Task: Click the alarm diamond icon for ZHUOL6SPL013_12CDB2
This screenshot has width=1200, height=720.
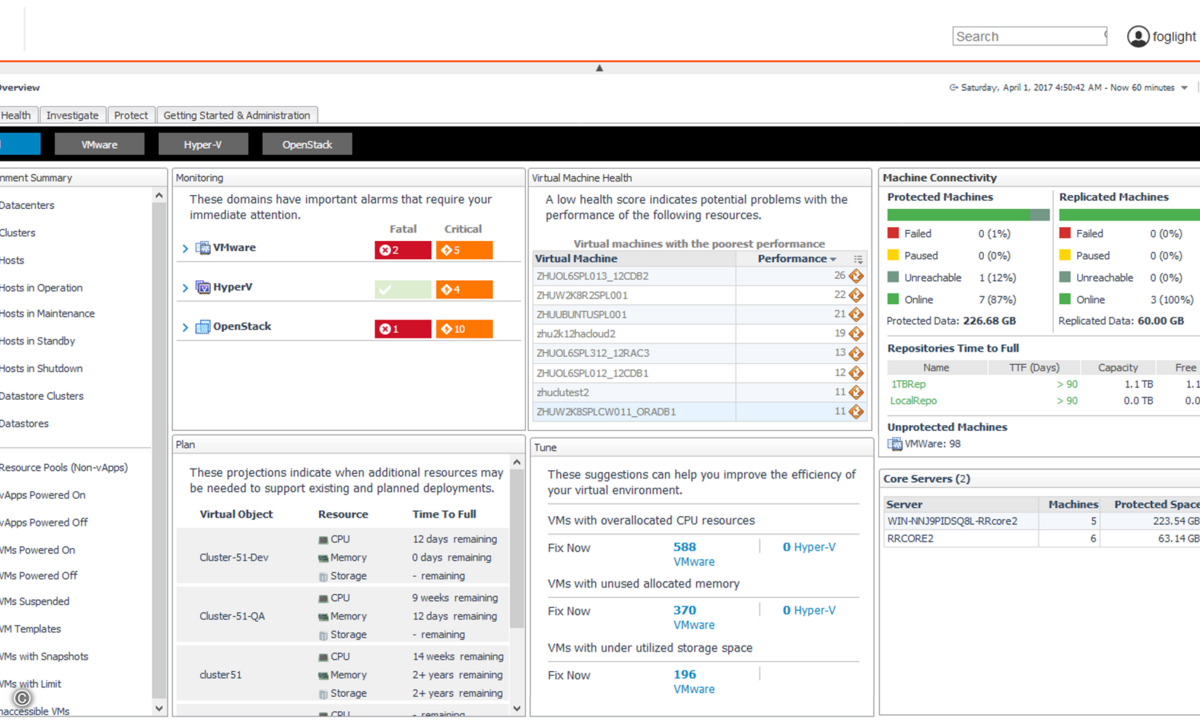Action: pyautogui.click(x=856, y=276)
